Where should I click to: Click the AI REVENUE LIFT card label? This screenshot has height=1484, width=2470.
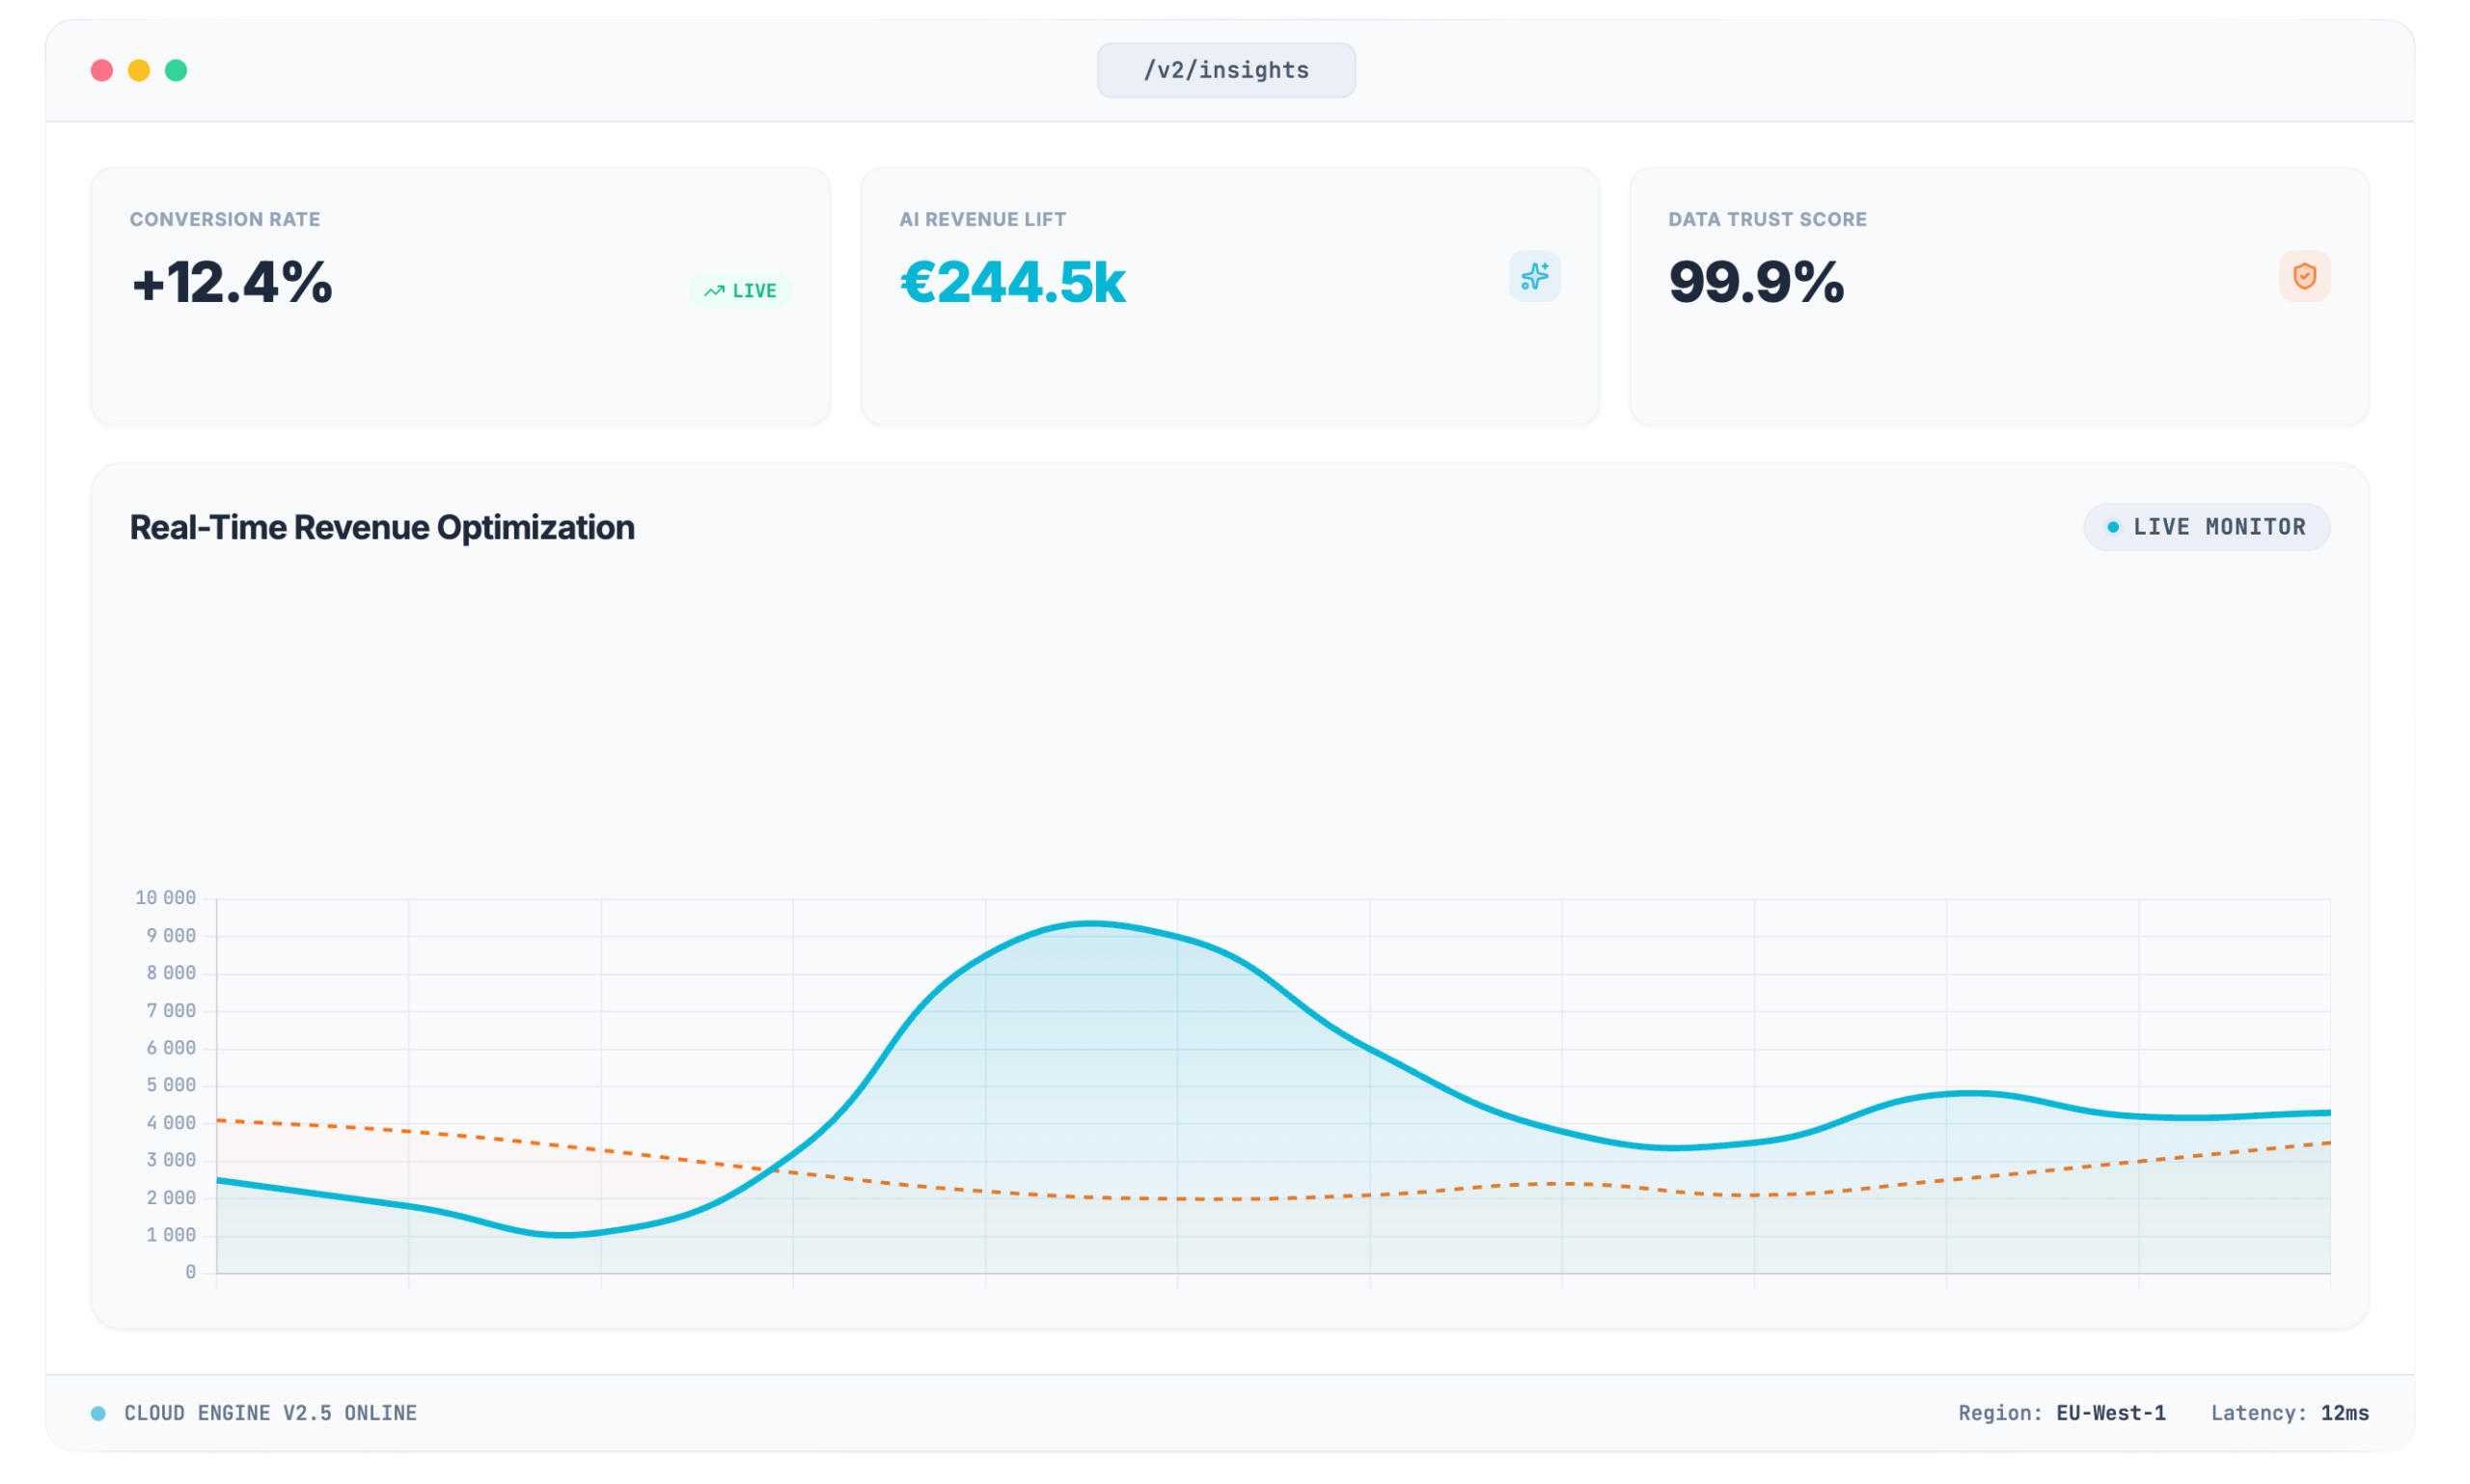(x=982, y=219)
